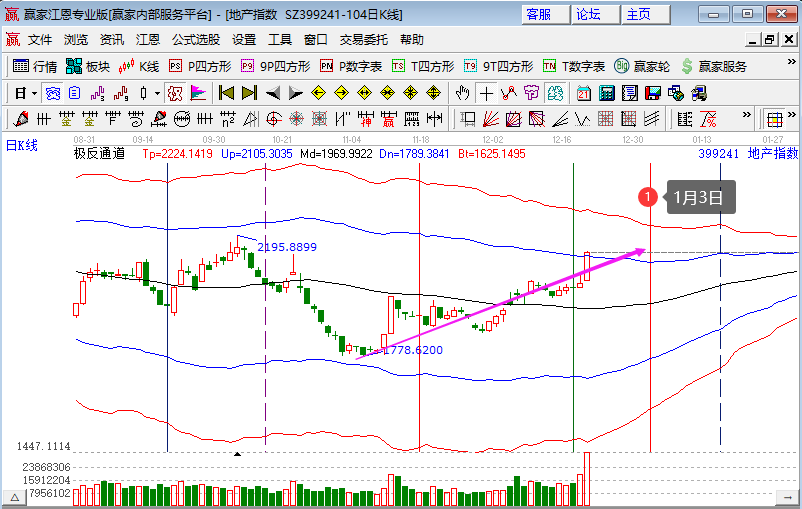Select the red fan lines tool
Screen dimensions: 802x509
(x=491, y=119)
